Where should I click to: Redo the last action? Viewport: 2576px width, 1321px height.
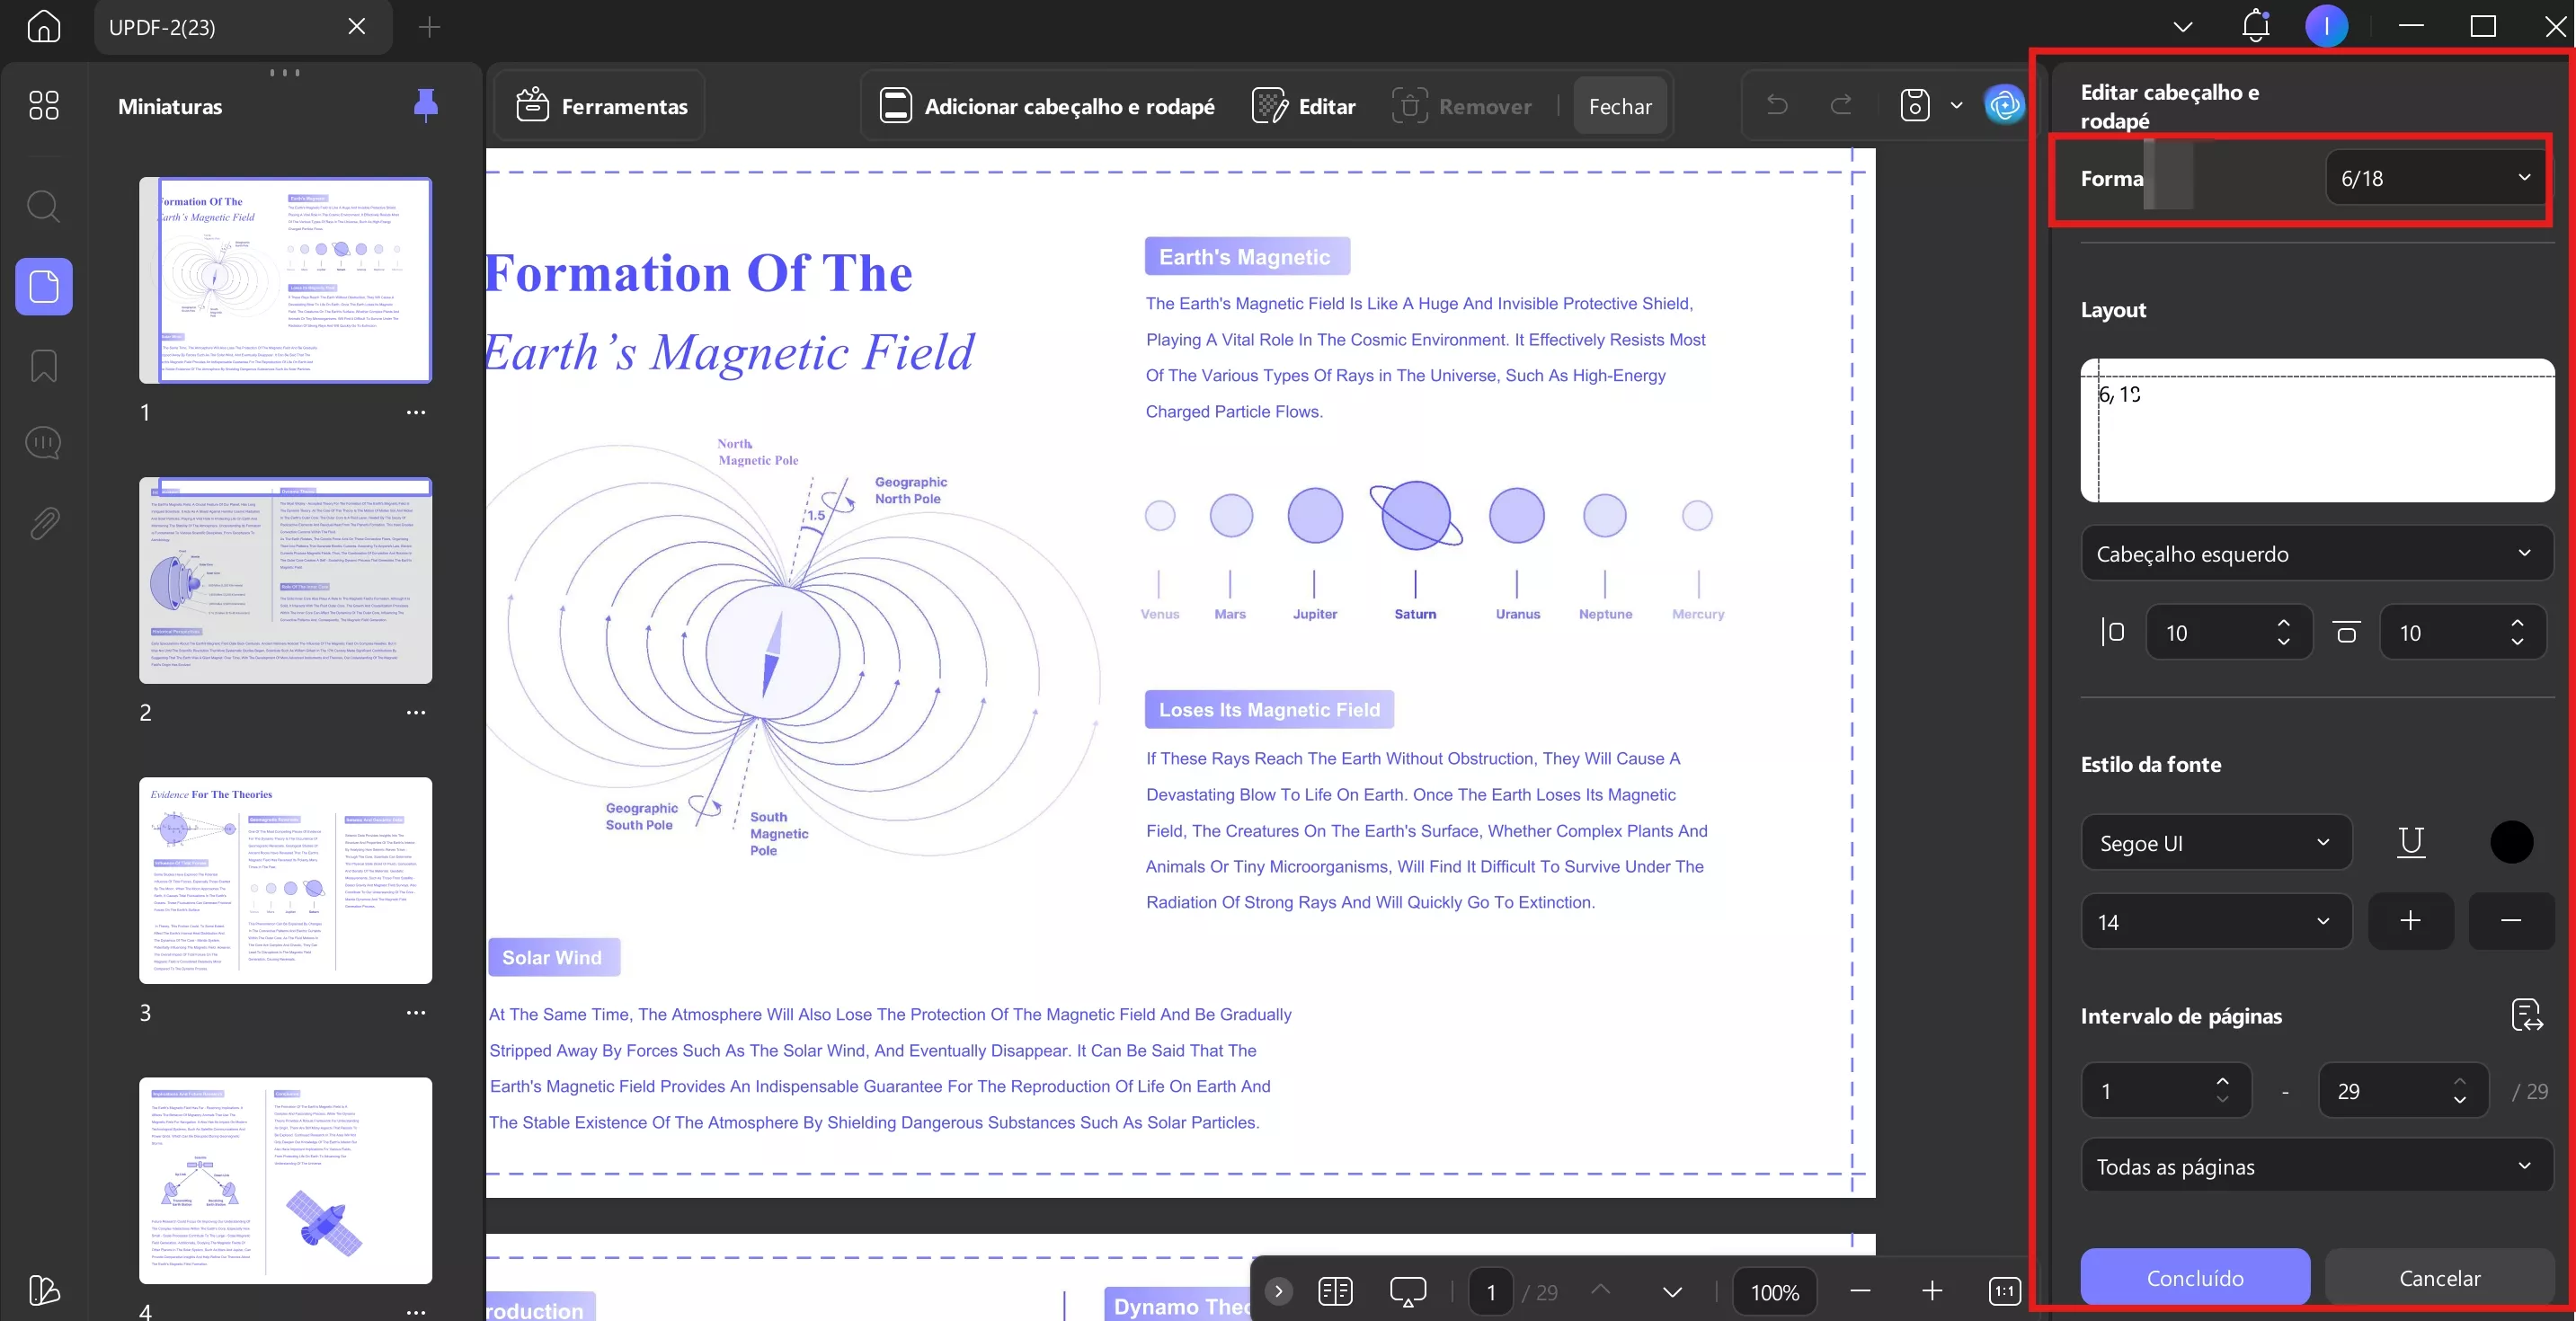click(x=1841, y=105)
